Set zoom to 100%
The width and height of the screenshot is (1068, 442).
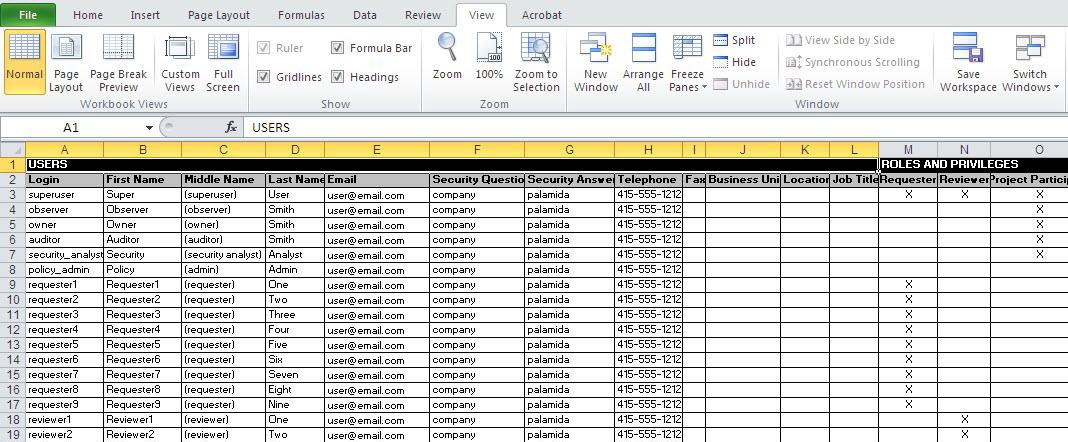pos(489,58)
